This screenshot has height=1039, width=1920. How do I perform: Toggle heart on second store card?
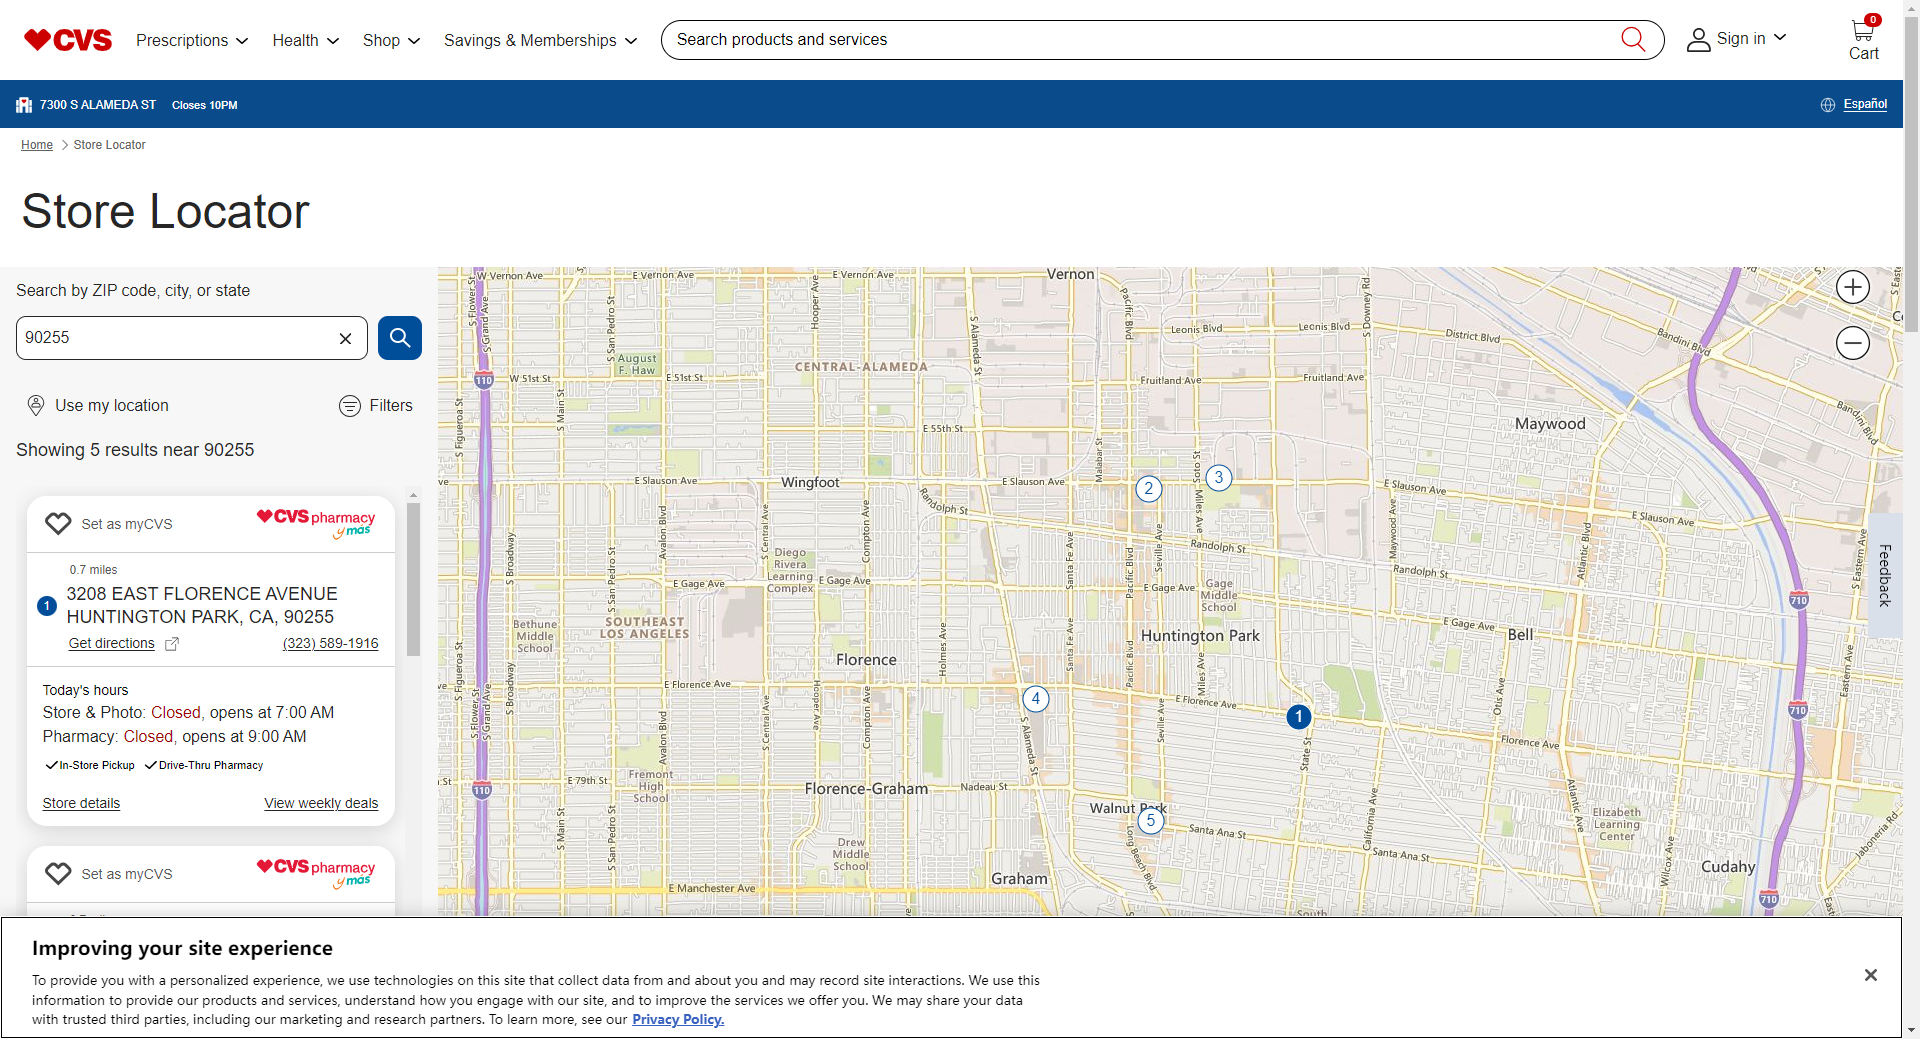(58, 874)
